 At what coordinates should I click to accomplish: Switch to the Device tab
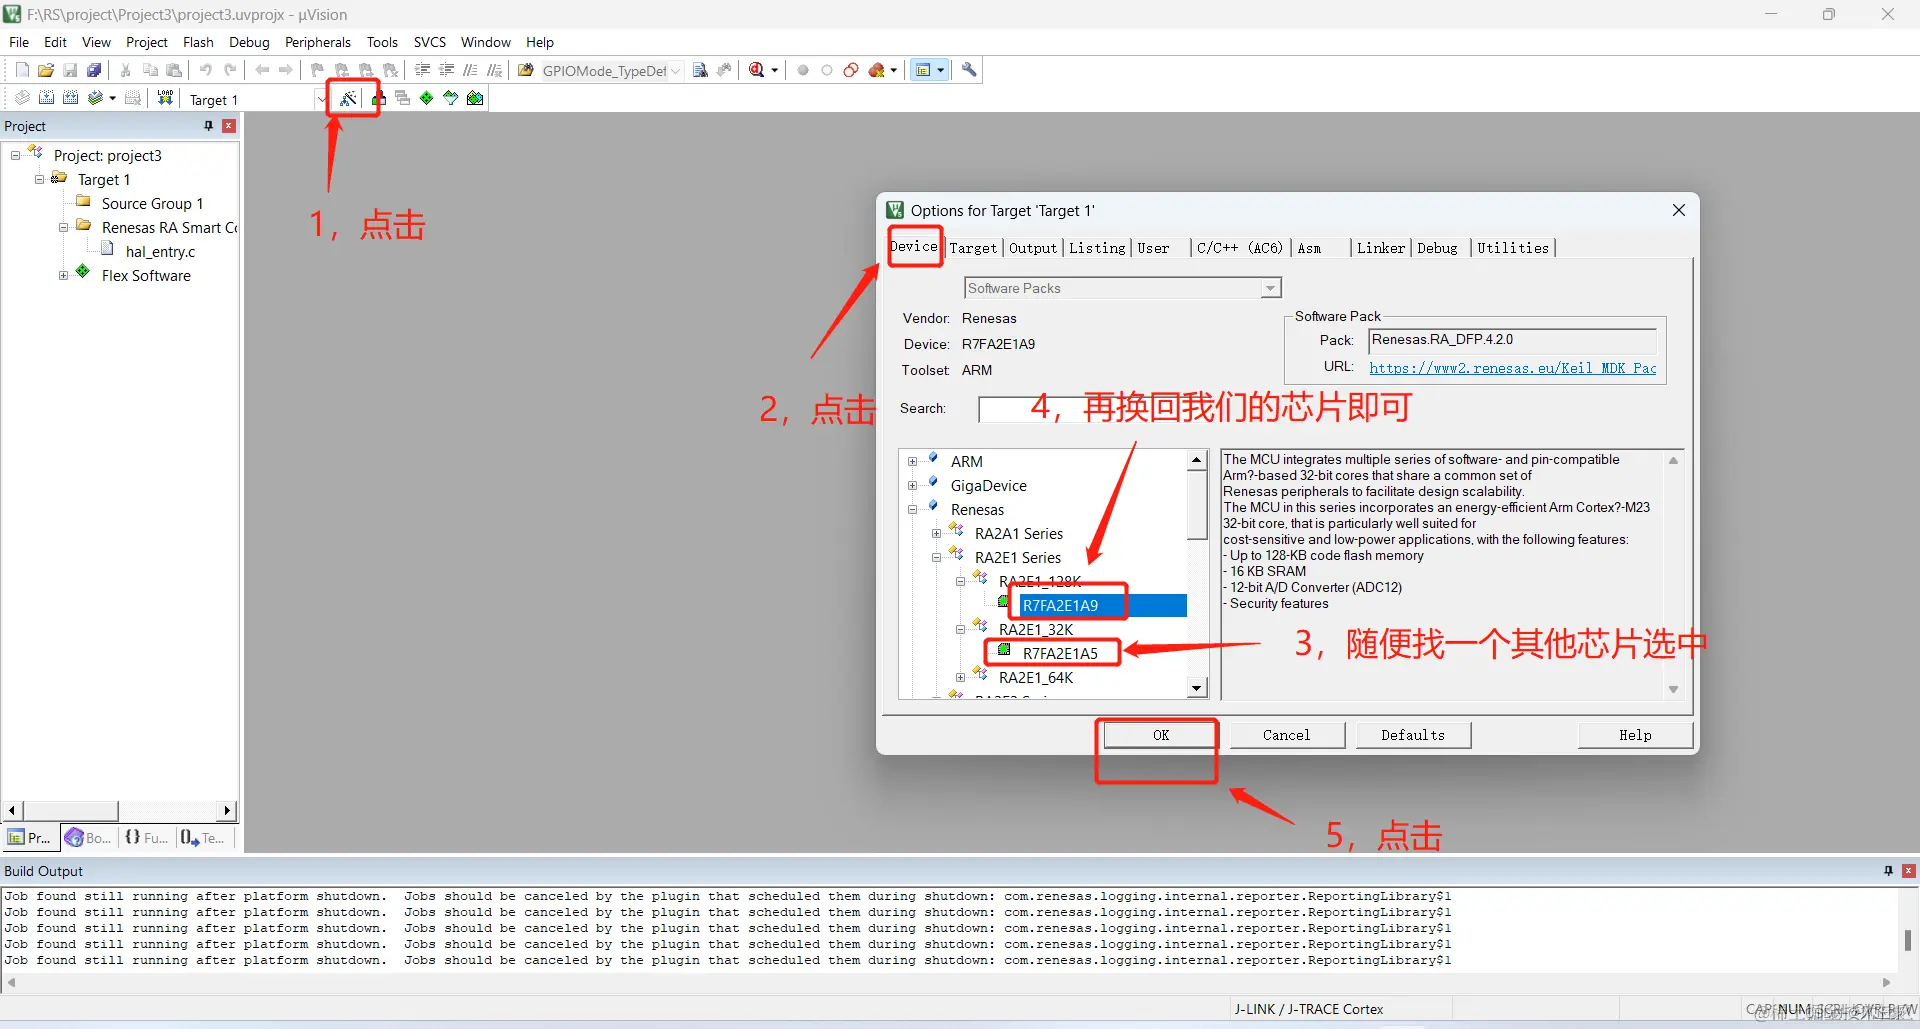pos(915,246)
